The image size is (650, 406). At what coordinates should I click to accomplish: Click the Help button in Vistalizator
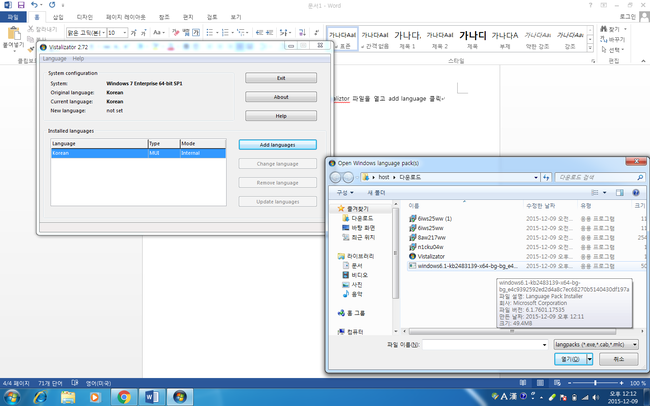pos(281,116)
